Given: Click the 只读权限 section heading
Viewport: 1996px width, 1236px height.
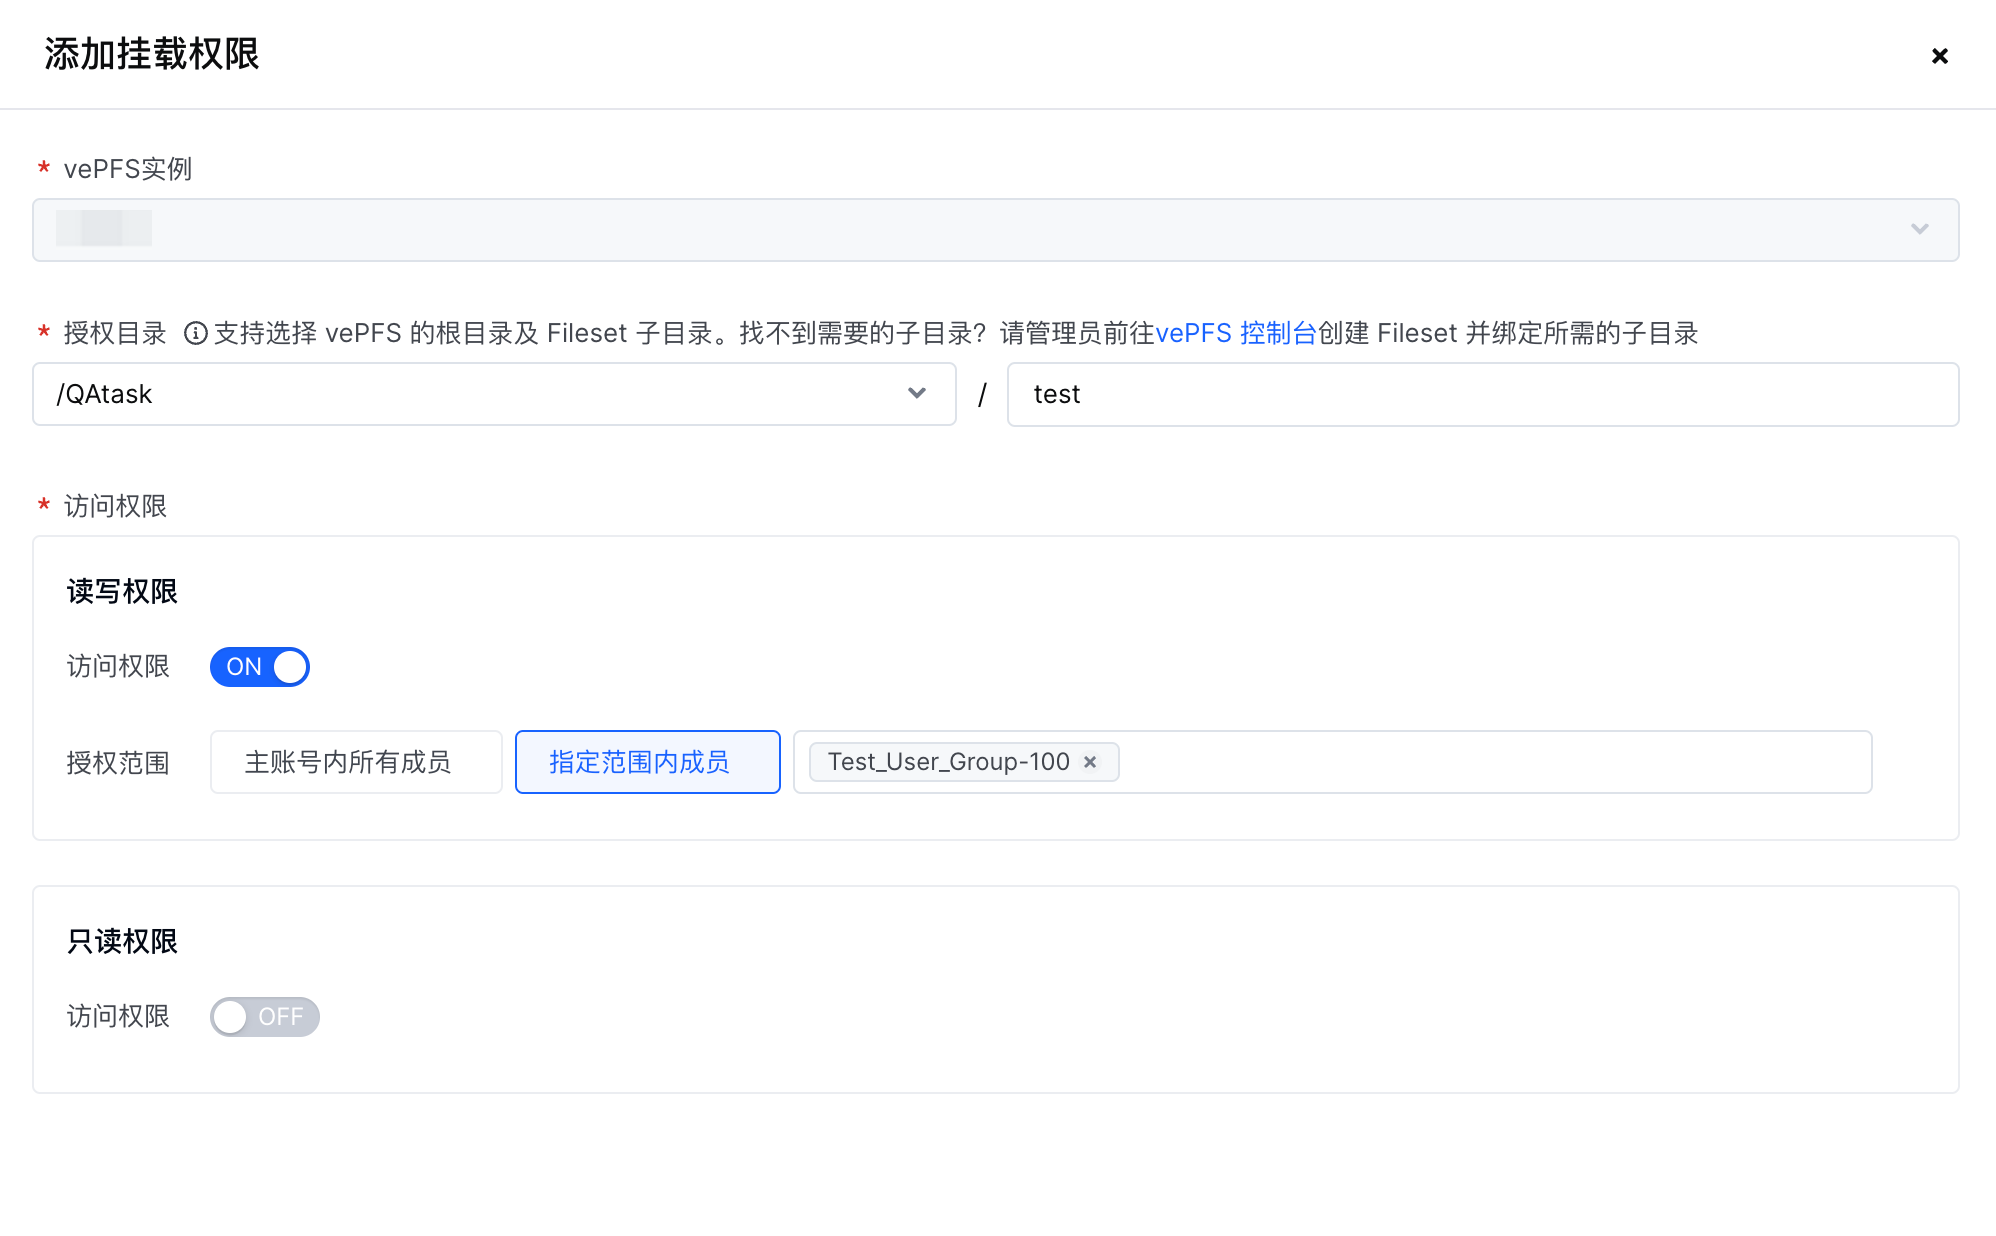Looking at the screenshot, I should click(122, 941).
